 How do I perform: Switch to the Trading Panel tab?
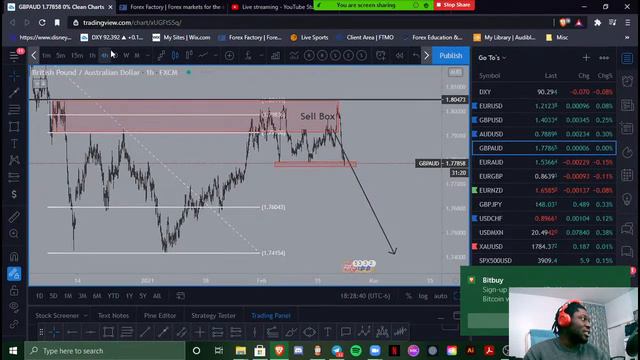click(271, 316)
